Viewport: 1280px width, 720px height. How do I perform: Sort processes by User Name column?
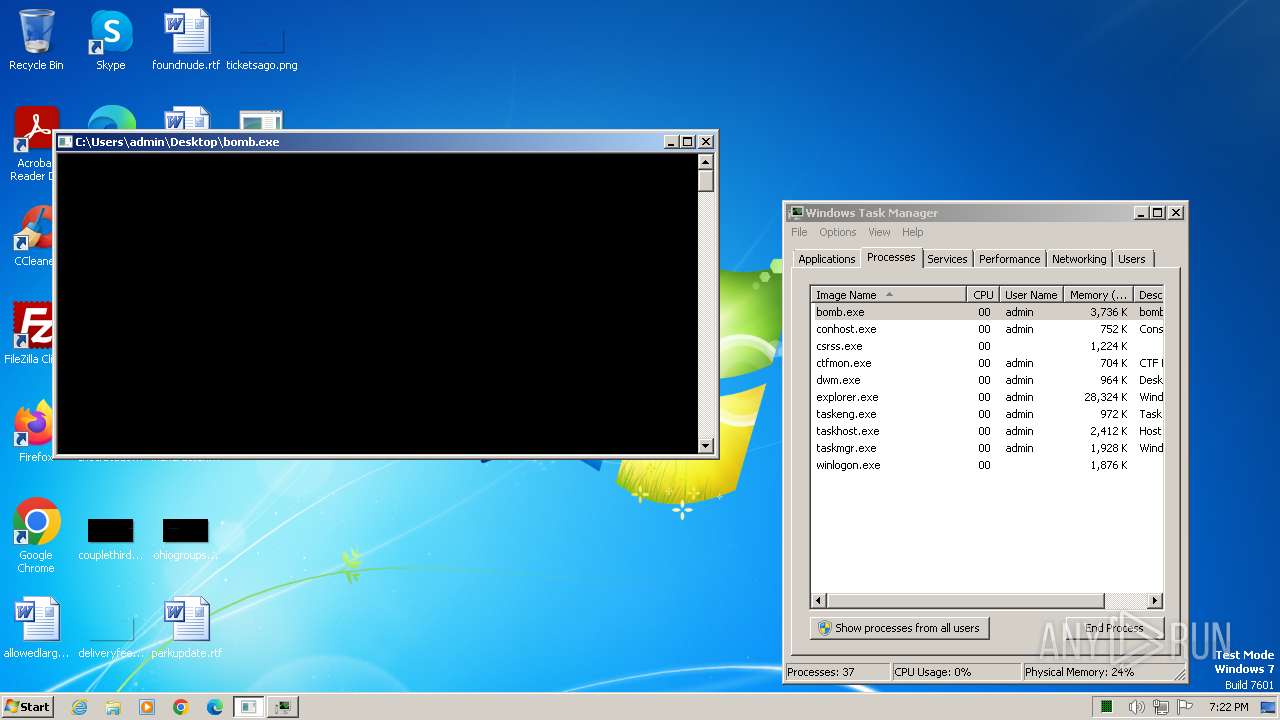(1031, 295)
